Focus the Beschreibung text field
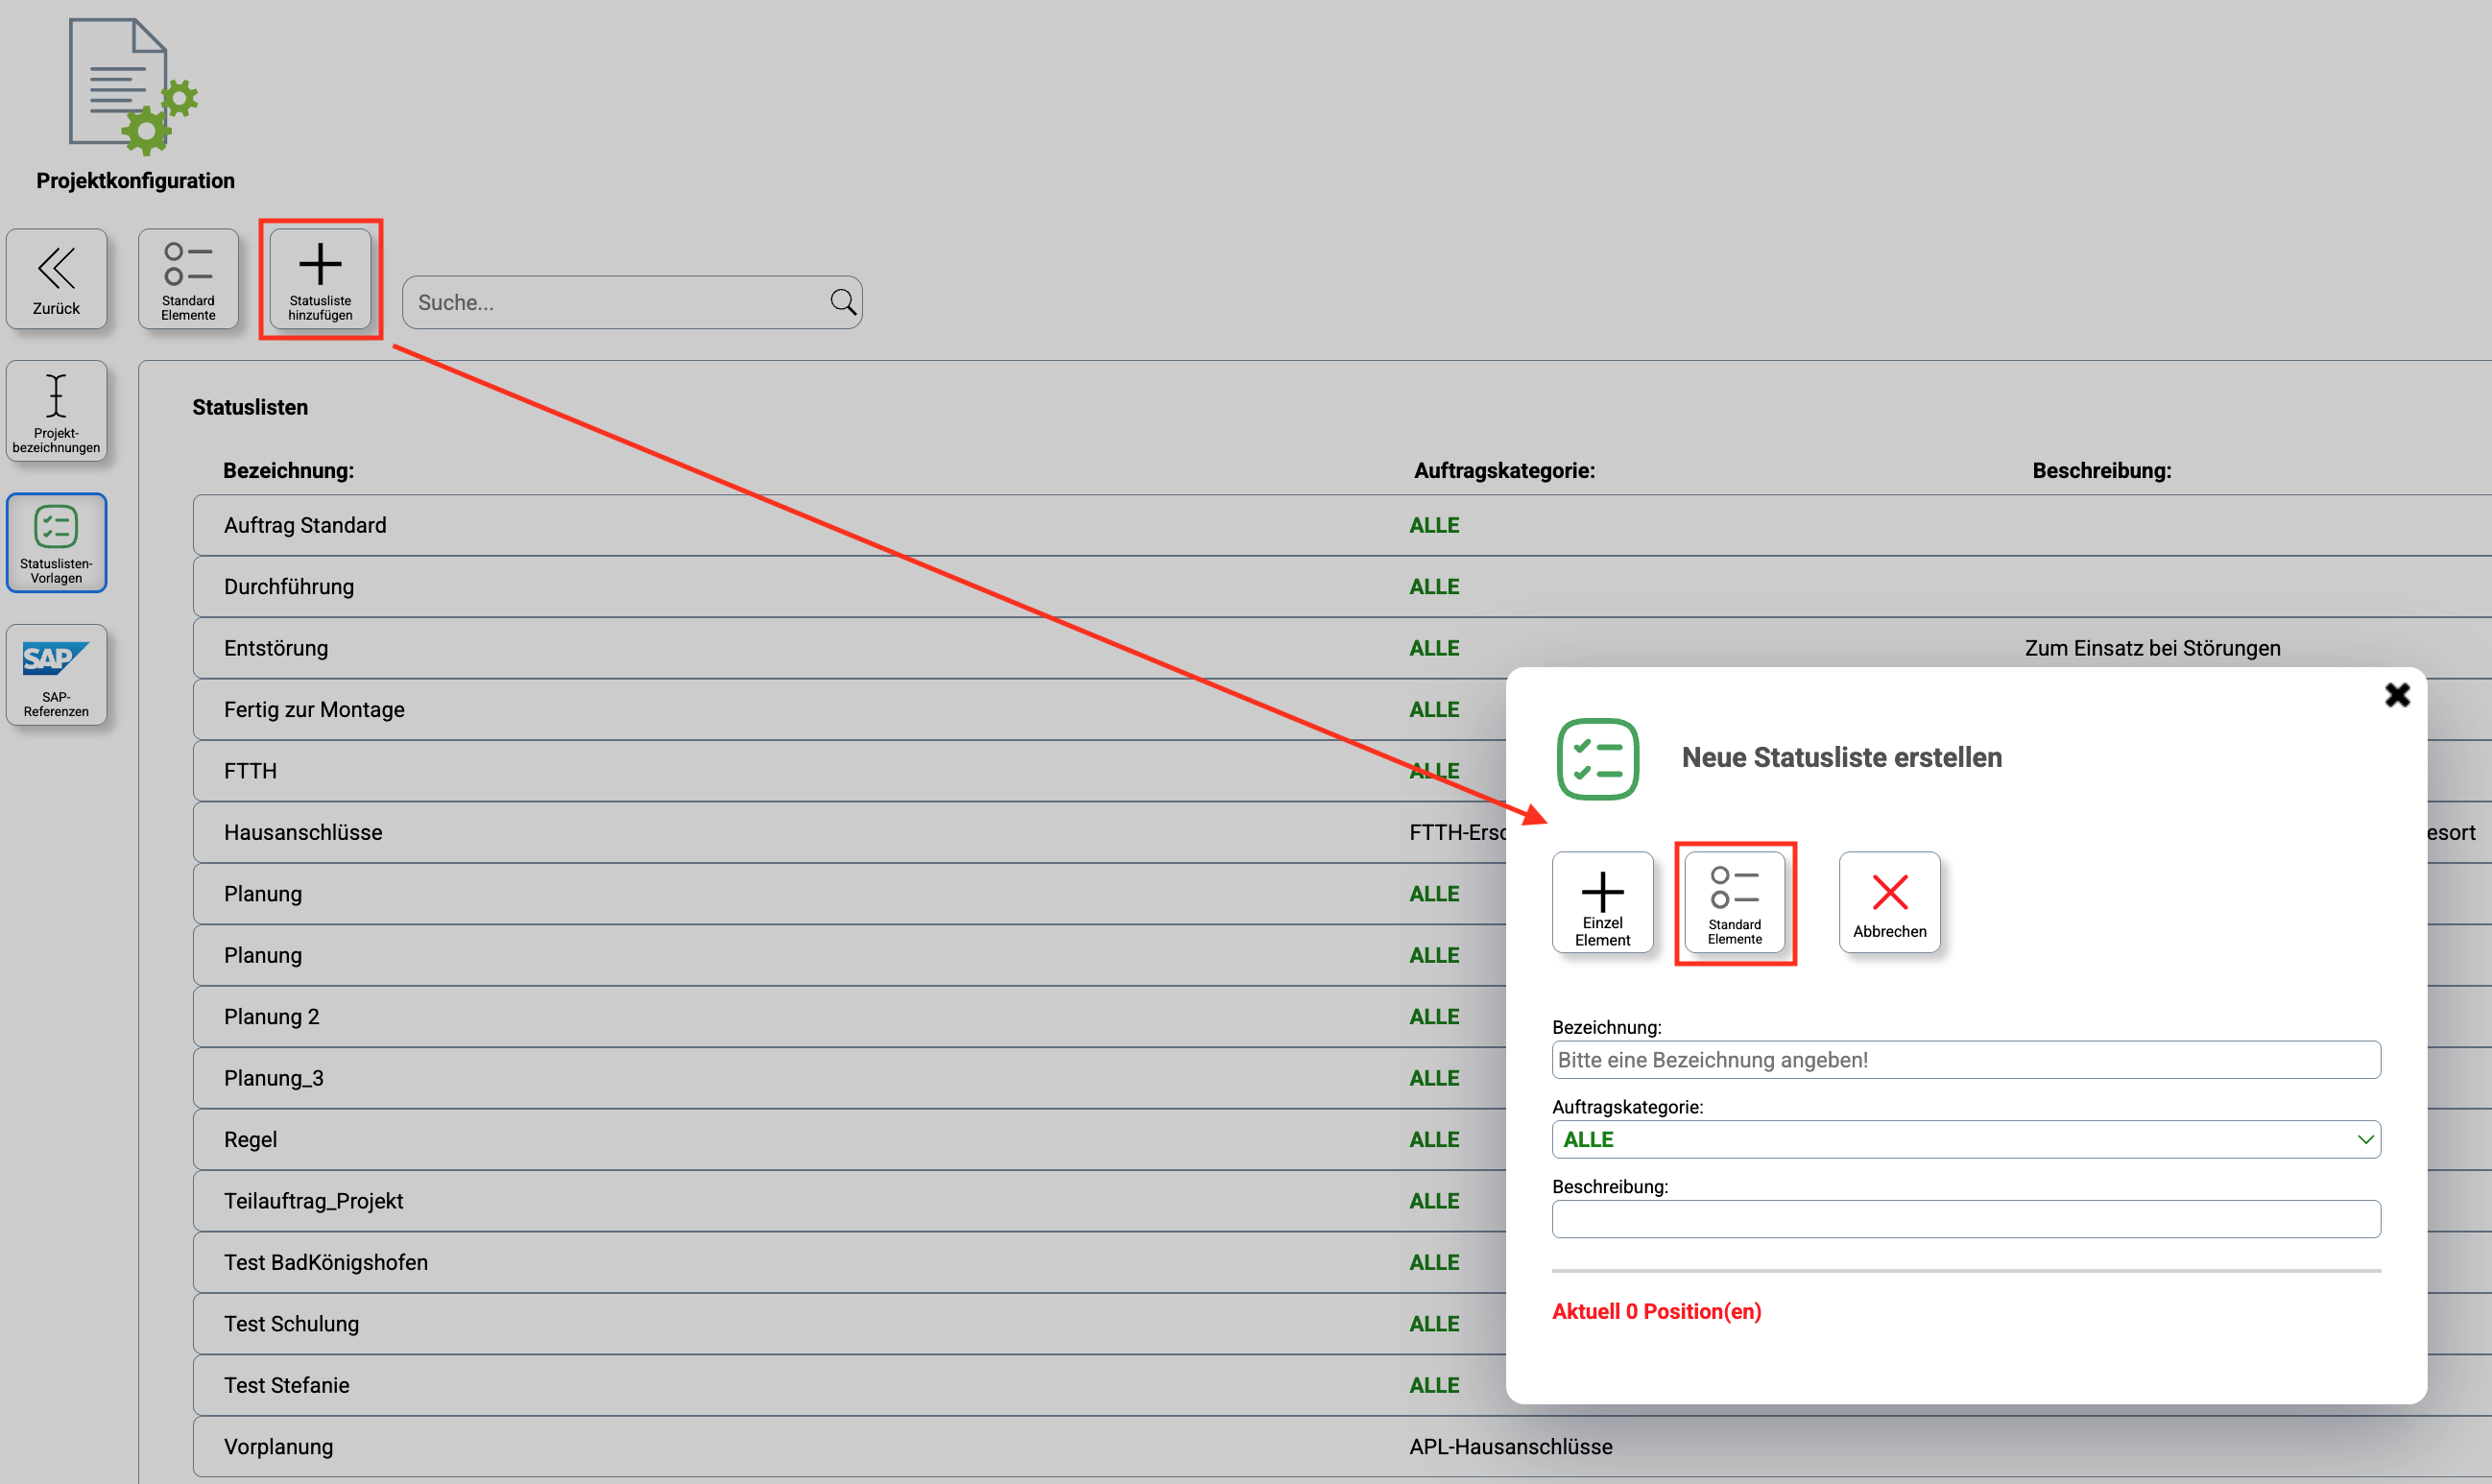 (x=1965, y=1218)
